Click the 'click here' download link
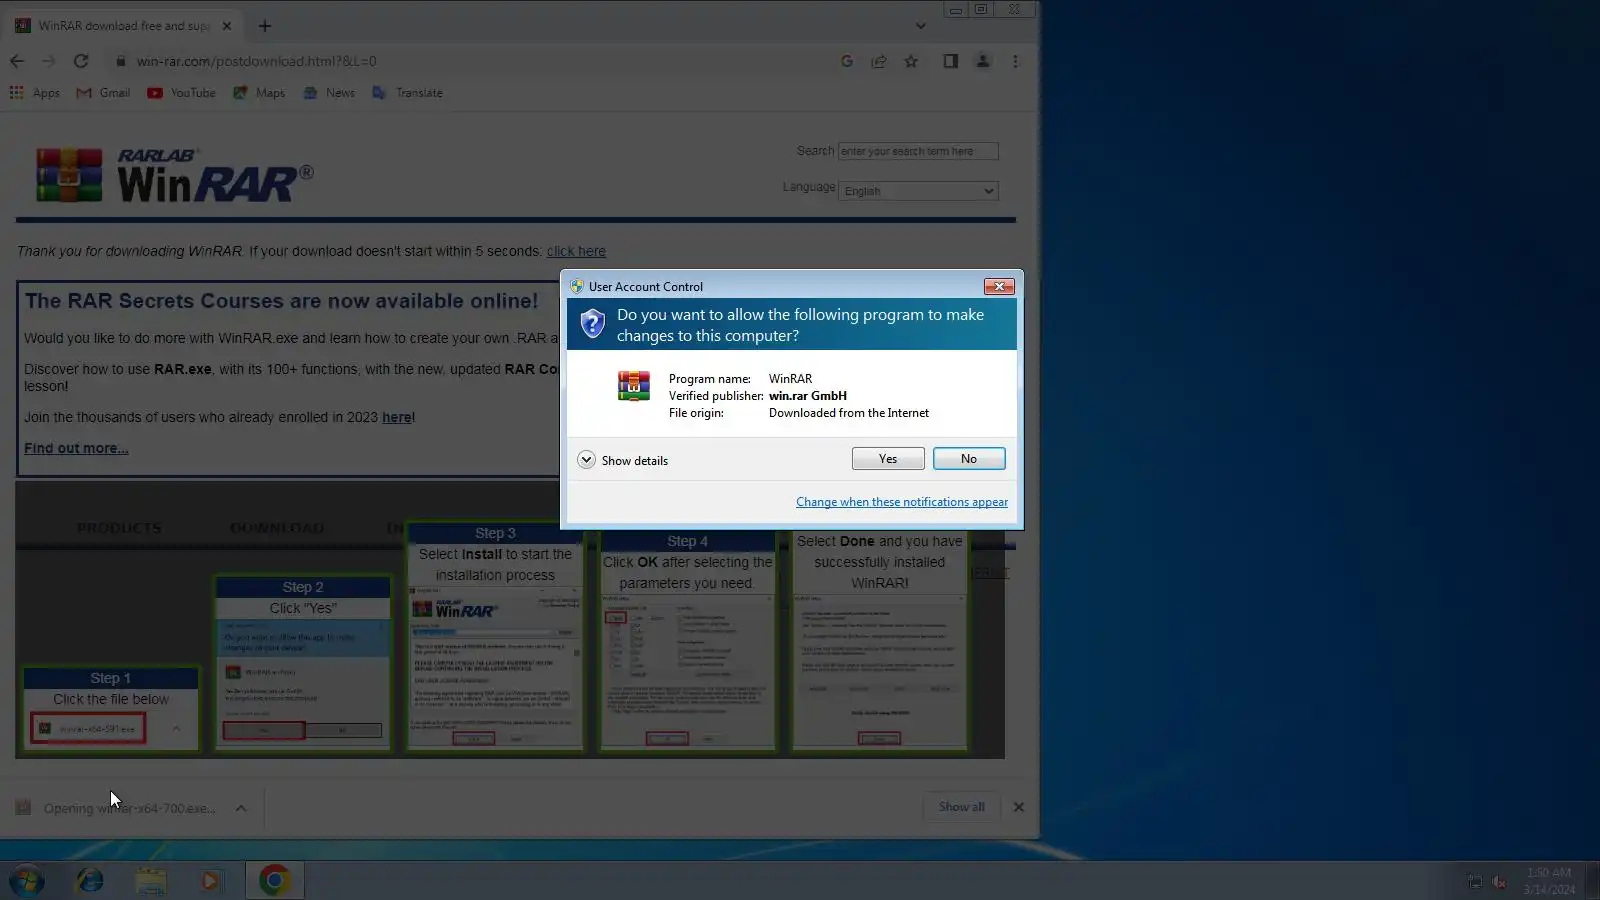This screenshot has height=900, width=1600. point(576,251)
